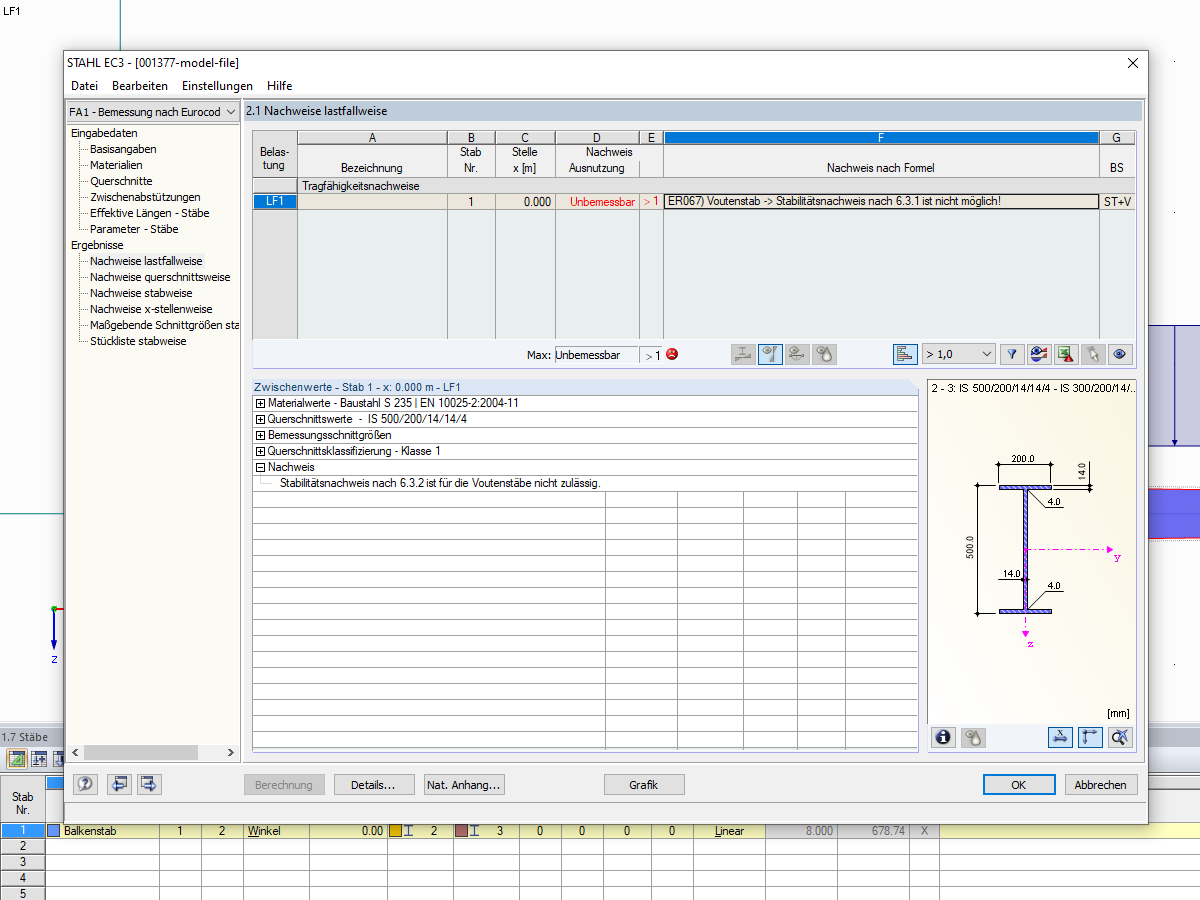This screenshot has height=900, width=1200.
Task: Select Effektive Längen - Stäbe
Action: click(149, 213)
